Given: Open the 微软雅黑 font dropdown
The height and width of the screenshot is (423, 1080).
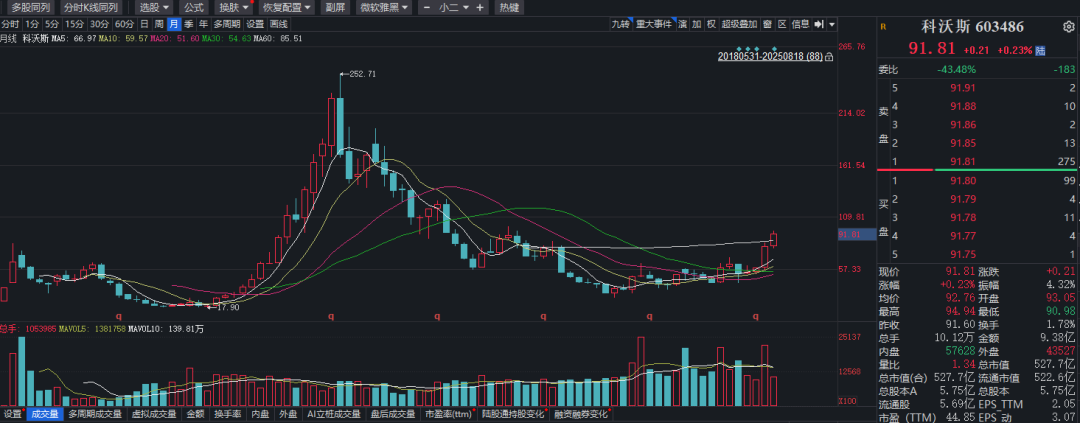Looking at the screenshot, I should [383, 7].
